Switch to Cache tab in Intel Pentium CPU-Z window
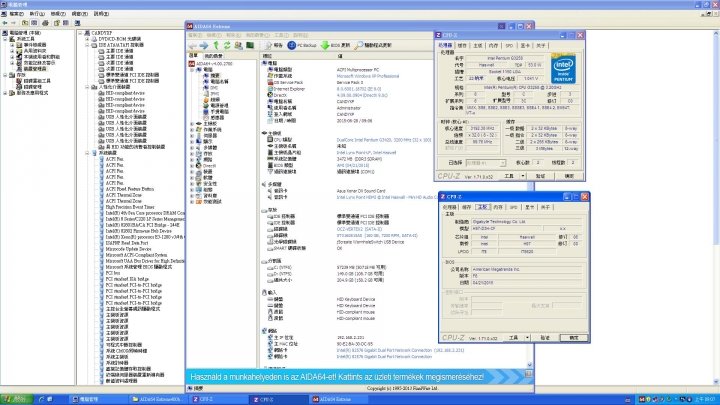Image resolution: width=720 pixels, height=405 pixels. pyautogui.click(x=462, y=46)
